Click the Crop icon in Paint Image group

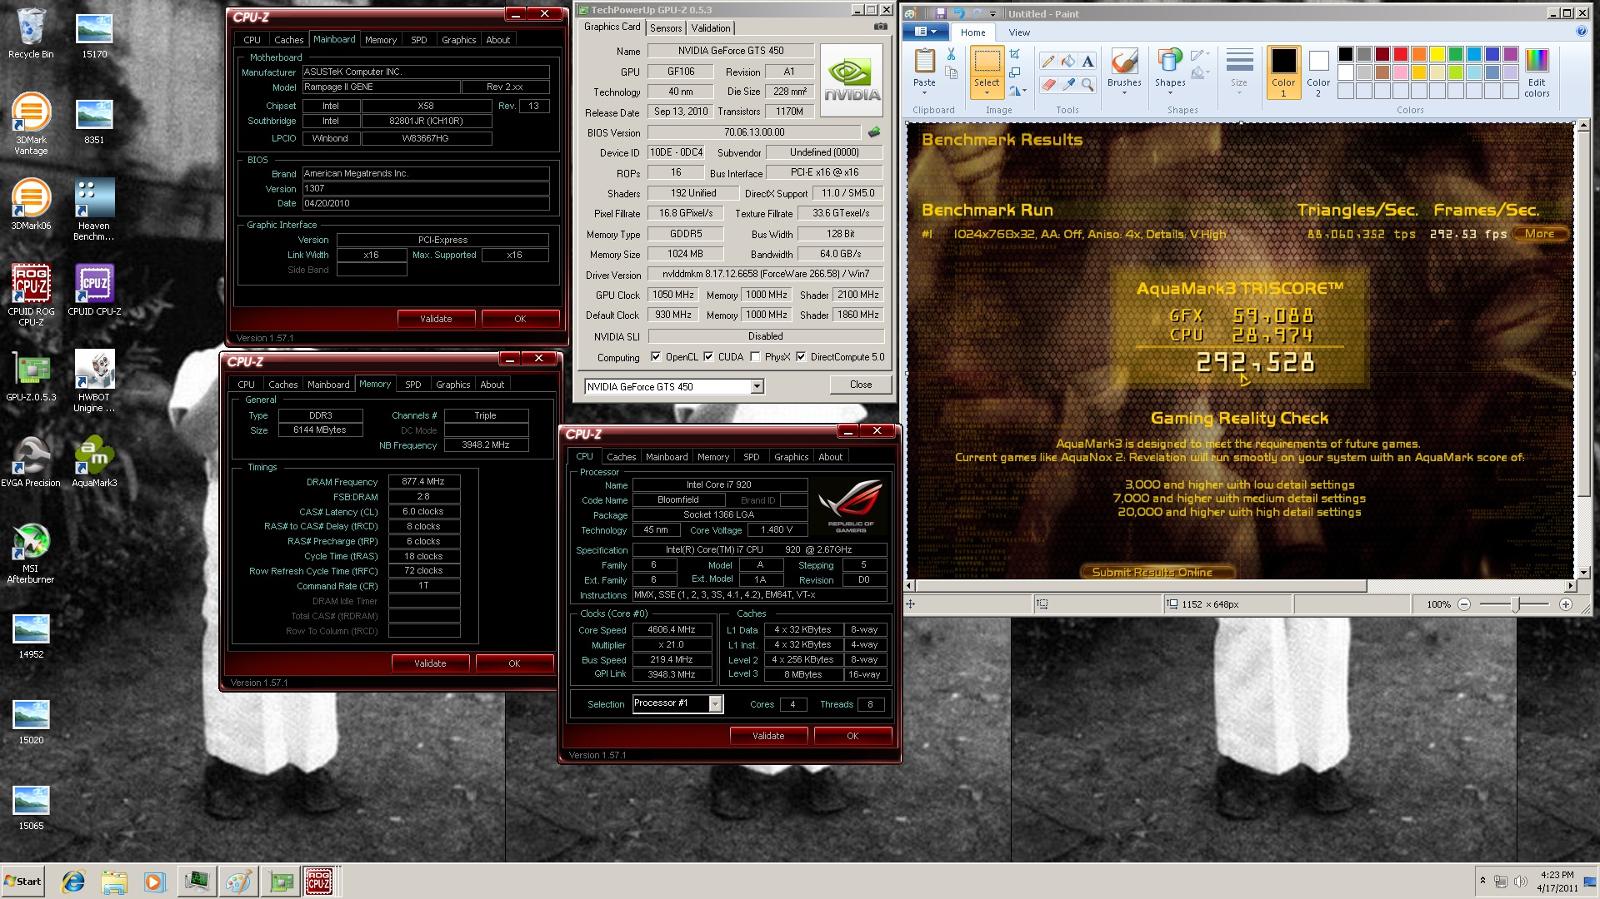click(1015, 54)
